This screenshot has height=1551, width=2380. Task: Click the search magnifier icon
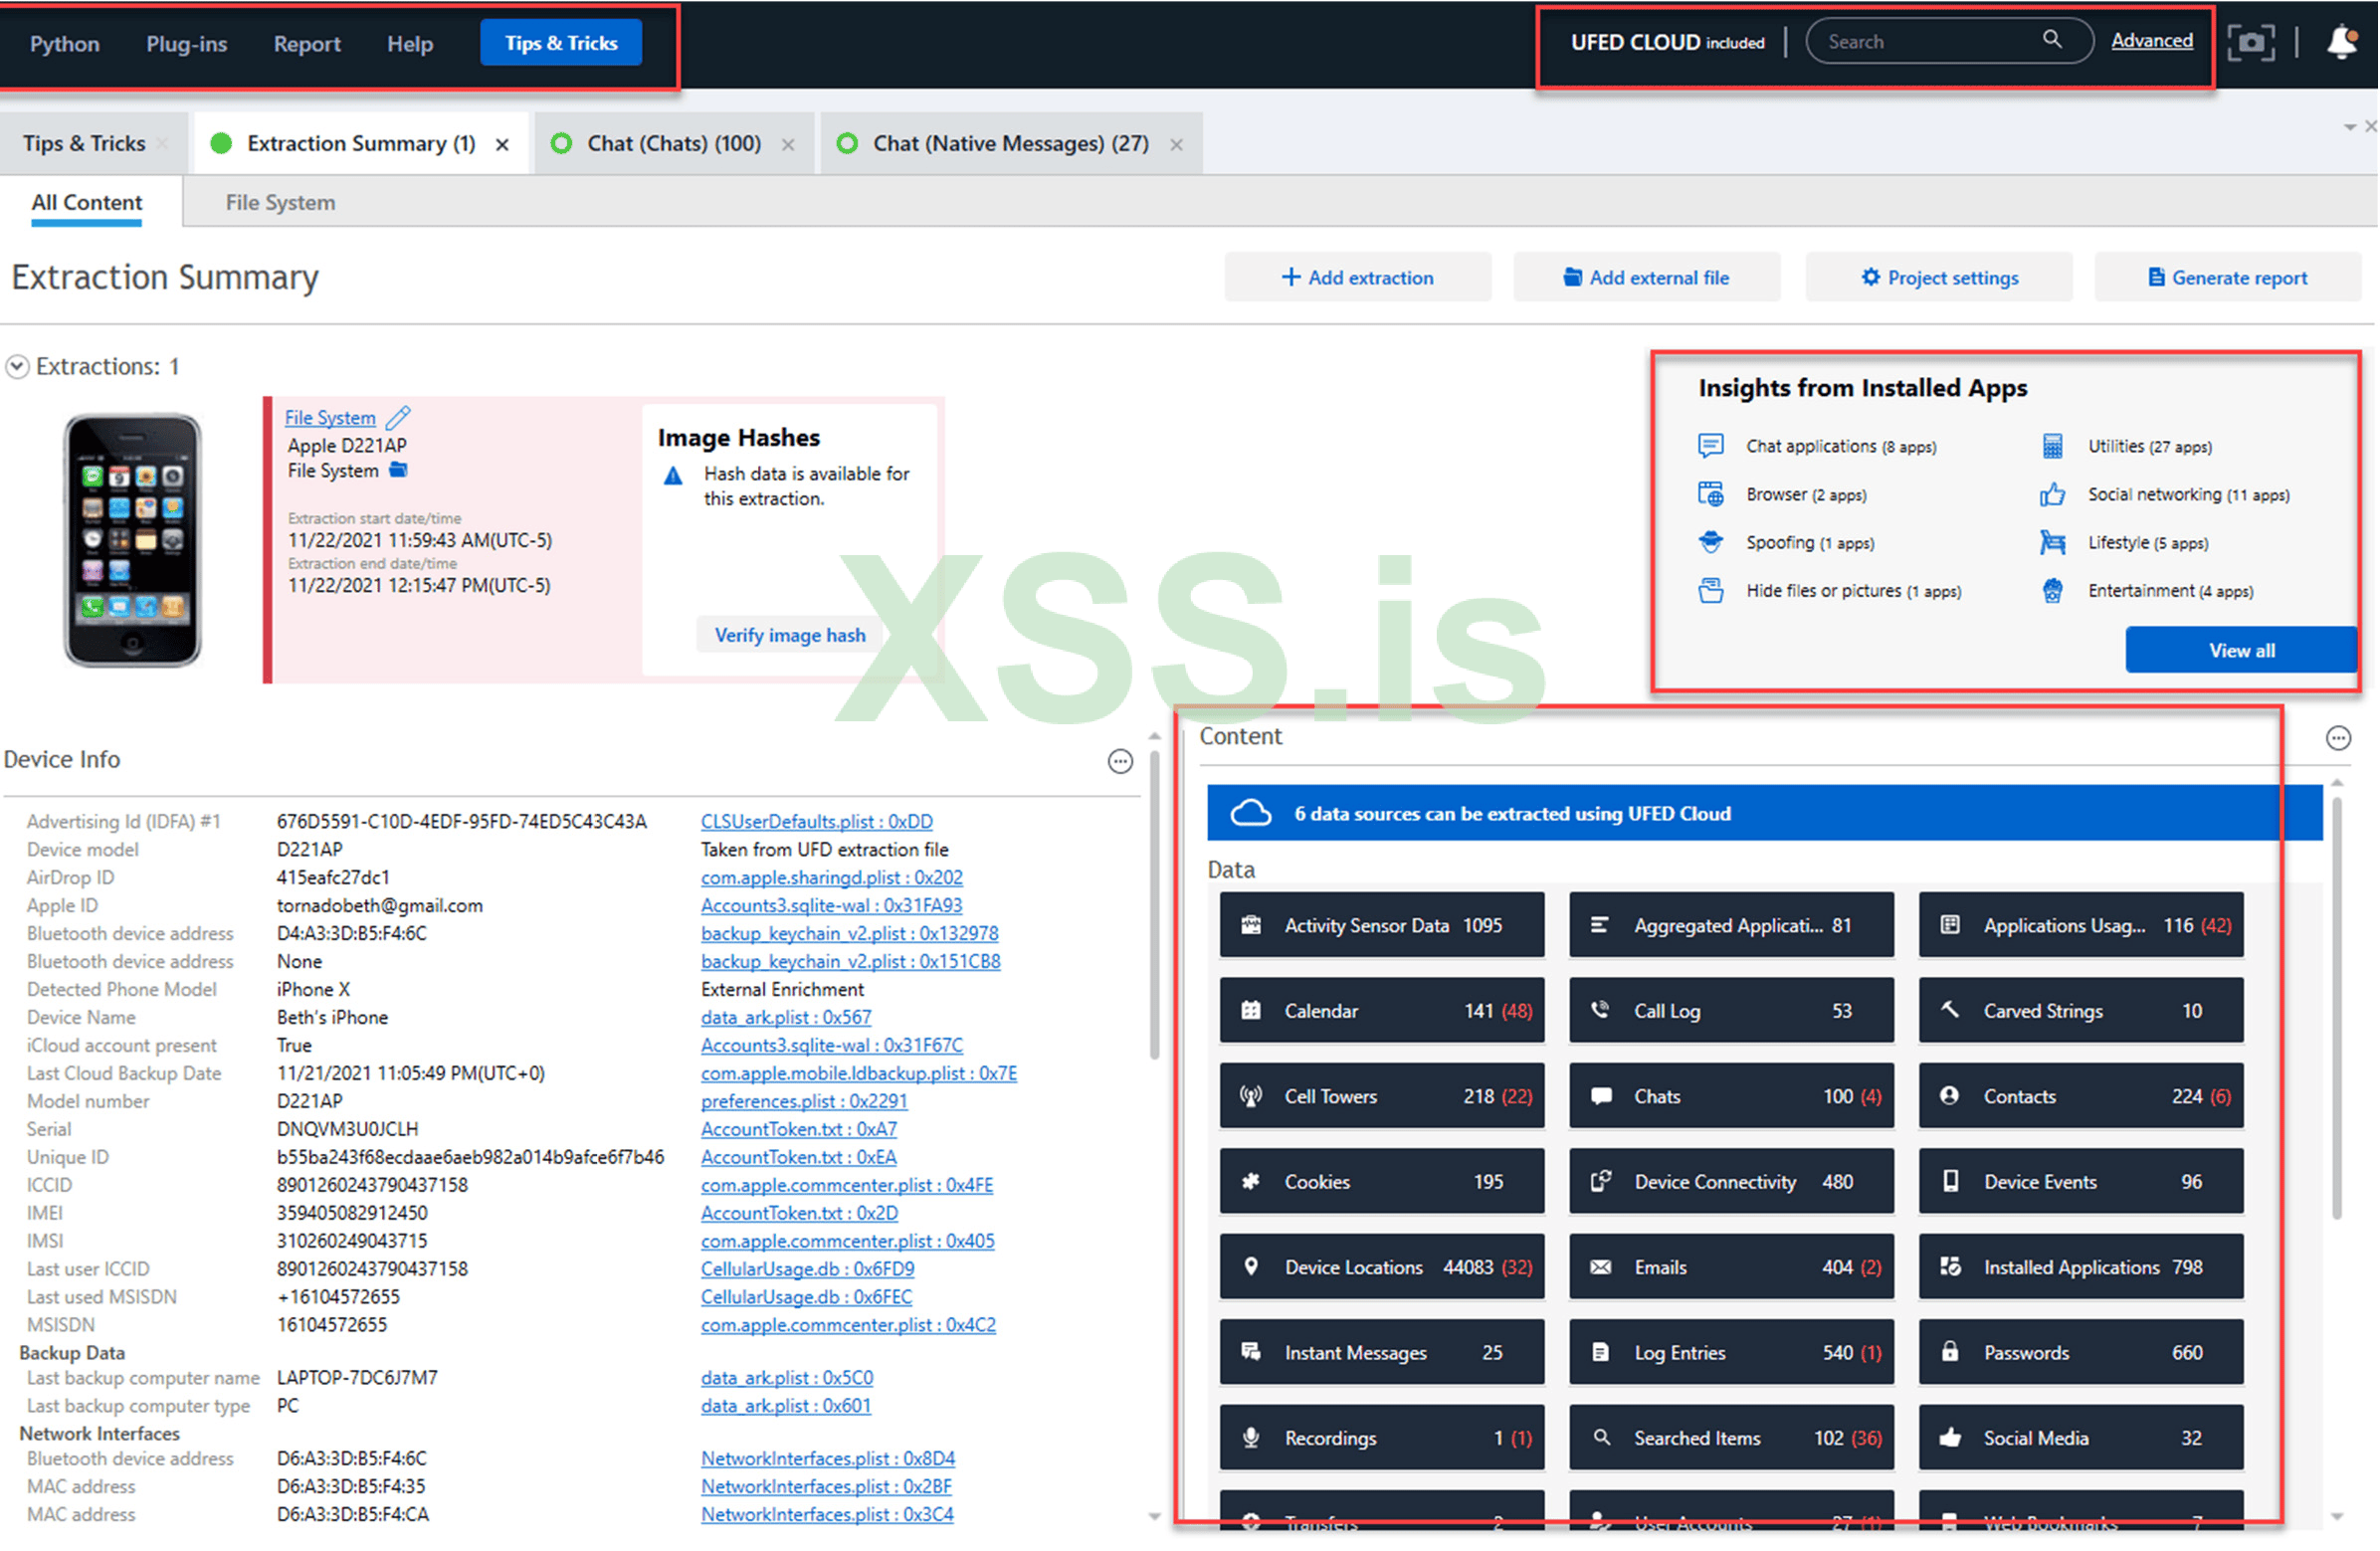pyautogui.click(x=2051, y=40)
